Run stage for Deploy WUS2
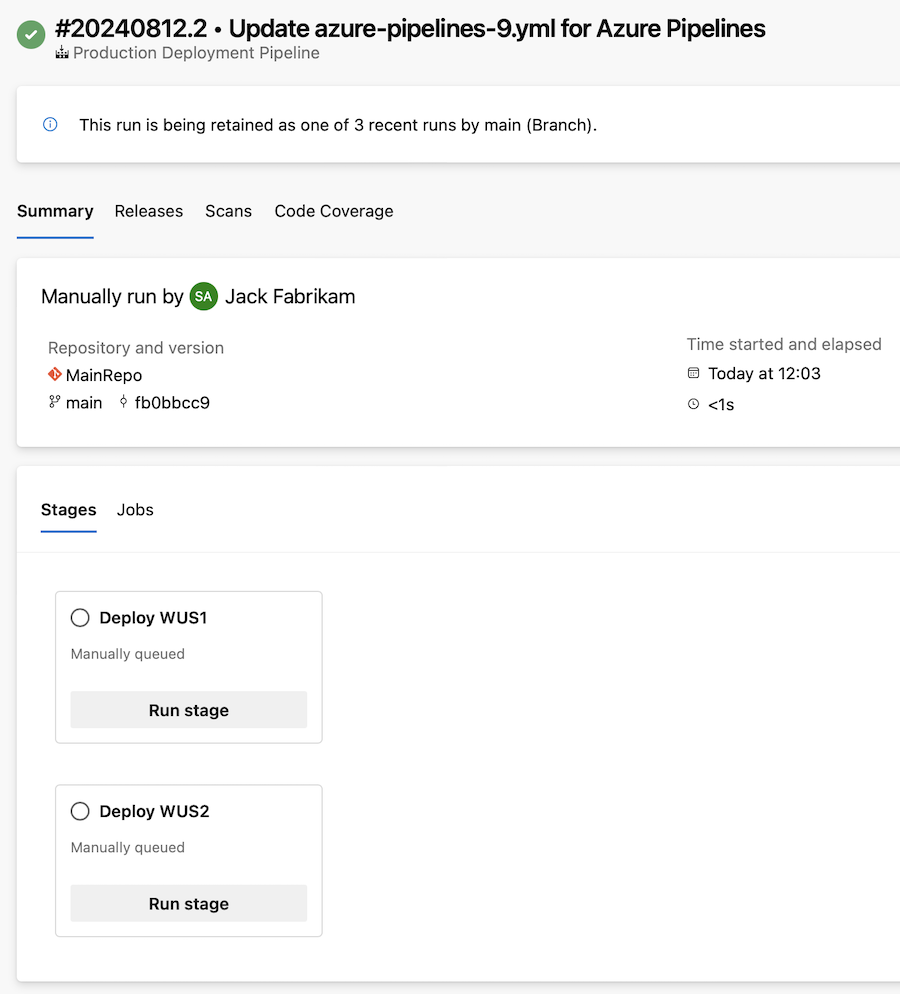900x994 pixels. 189,903
